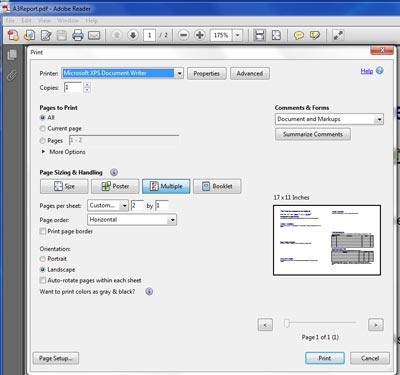Screen dimensions: 400x375
Task: Toggle Auto-rotate pages within each sheet
Action: pyautogui.click(x=43, y=280)
